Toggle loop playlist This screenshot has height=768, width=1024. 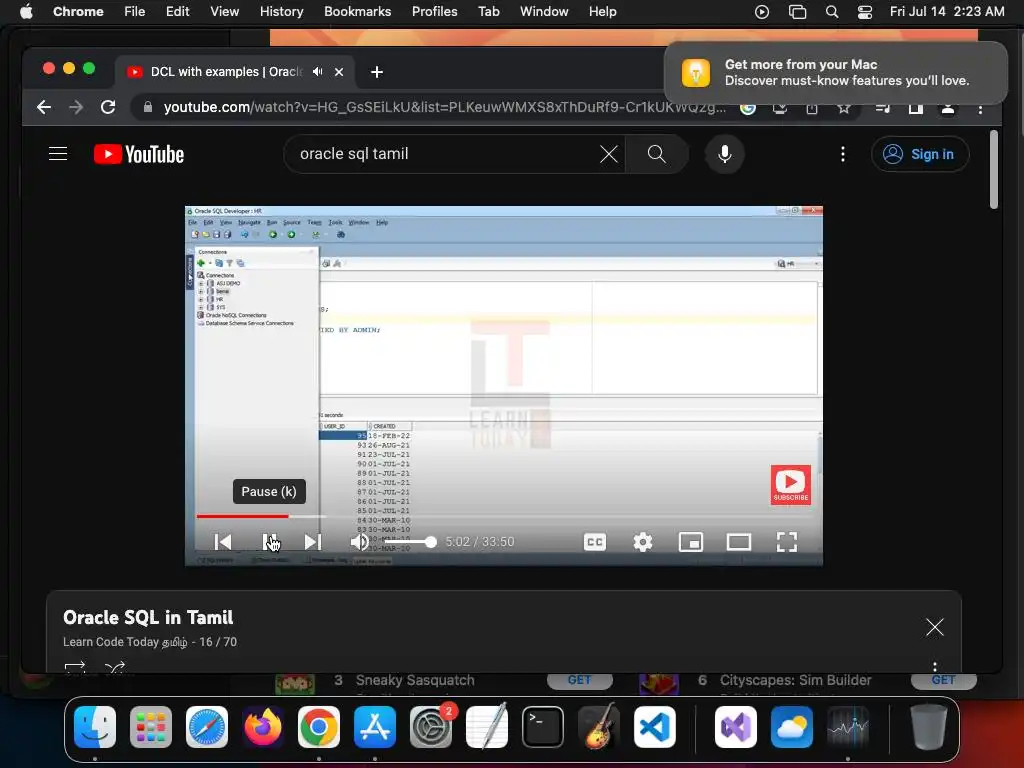tap(75, 667)
